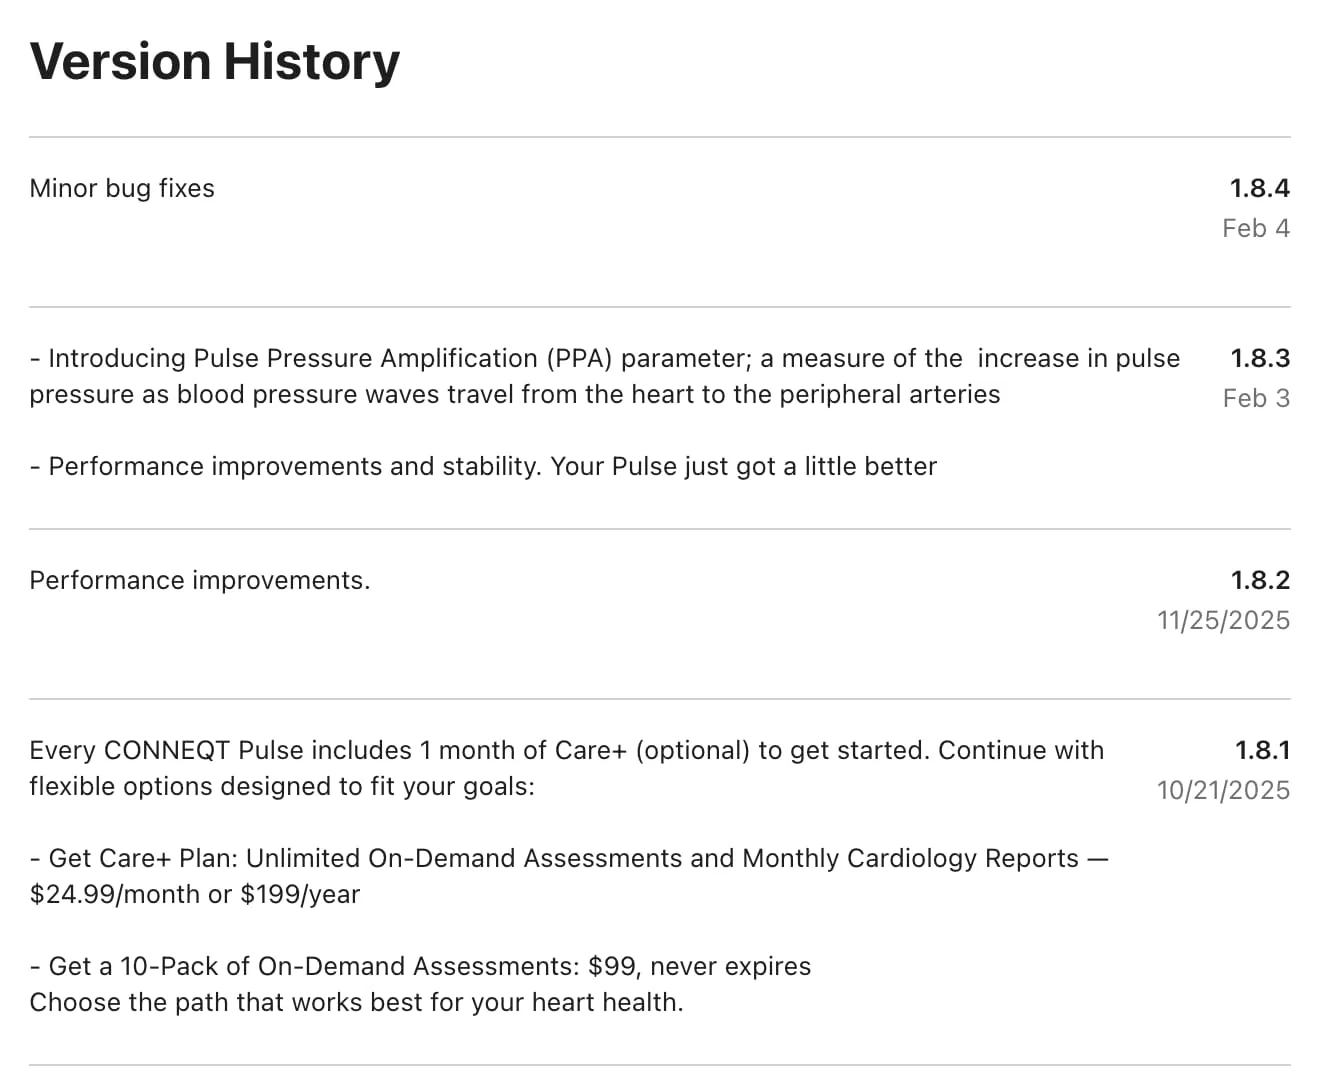Click version number 1.8.4

tap(1260, 188)
